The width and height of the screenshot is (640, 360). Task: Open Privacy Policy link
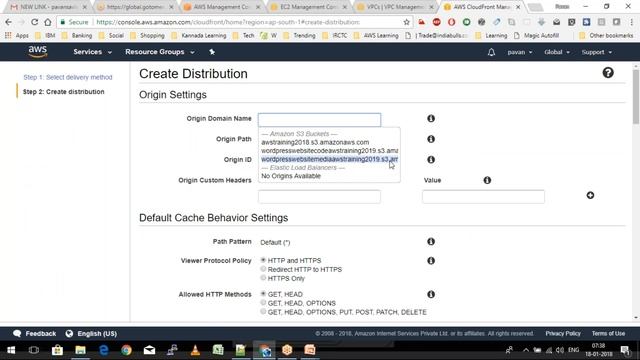(563, 333)
